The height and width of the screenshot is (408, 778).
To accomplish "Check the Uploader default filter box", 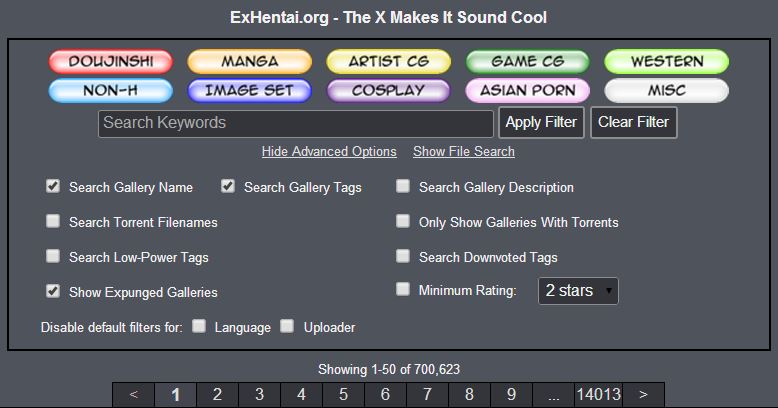I will point(287,326).
